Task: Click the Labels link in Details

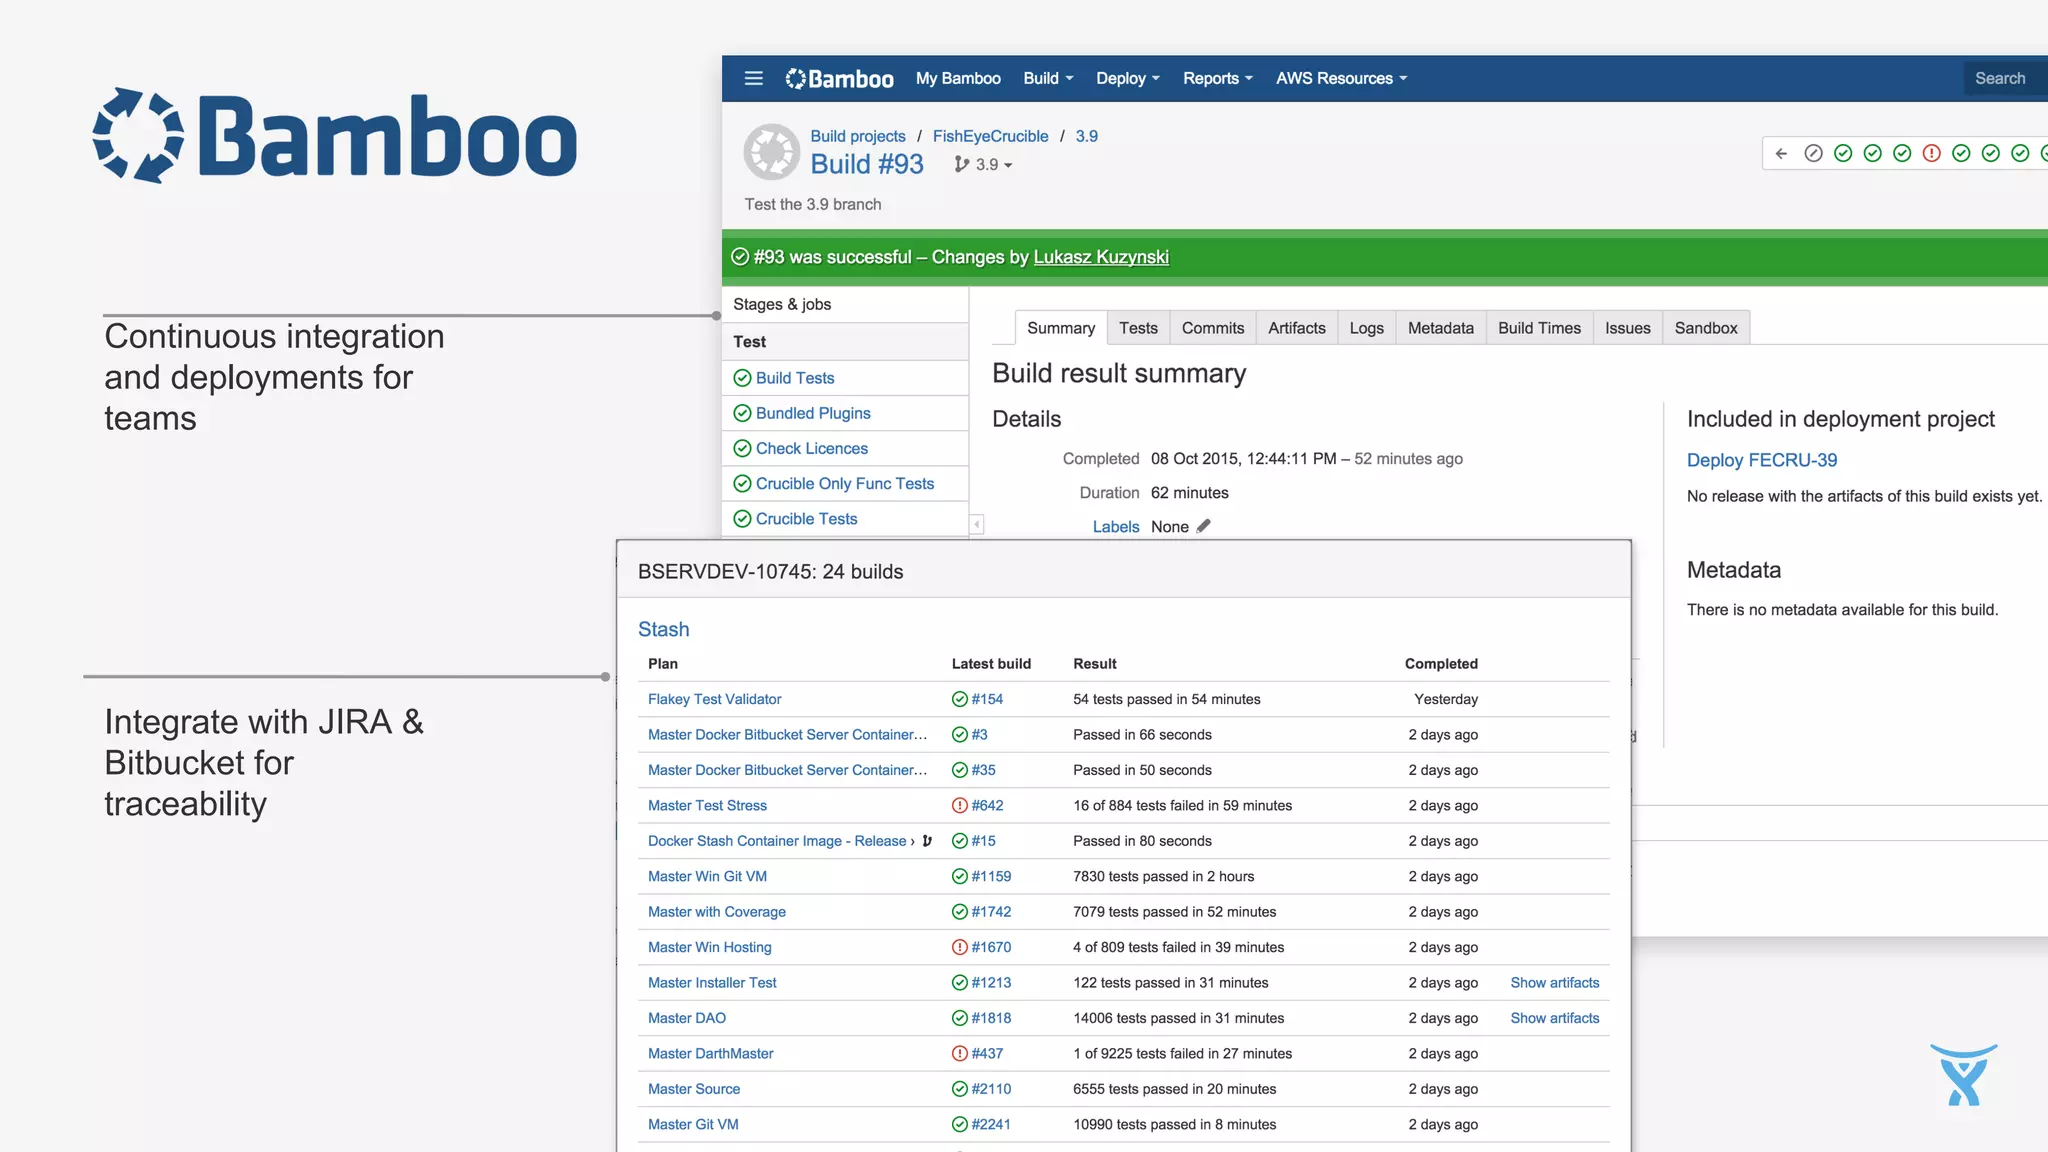Action: (x=1116, y=527)
